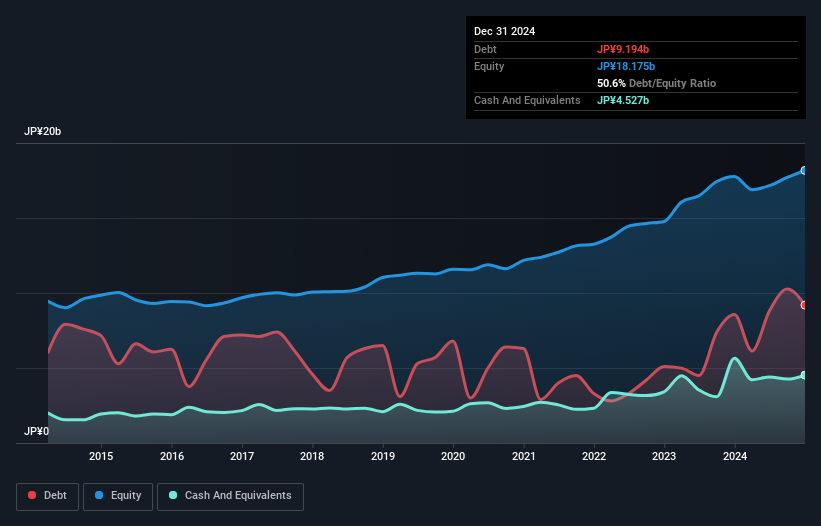821x526 pixels.
Task: Click the 2022 x-axis label
Action: point(594,456)
